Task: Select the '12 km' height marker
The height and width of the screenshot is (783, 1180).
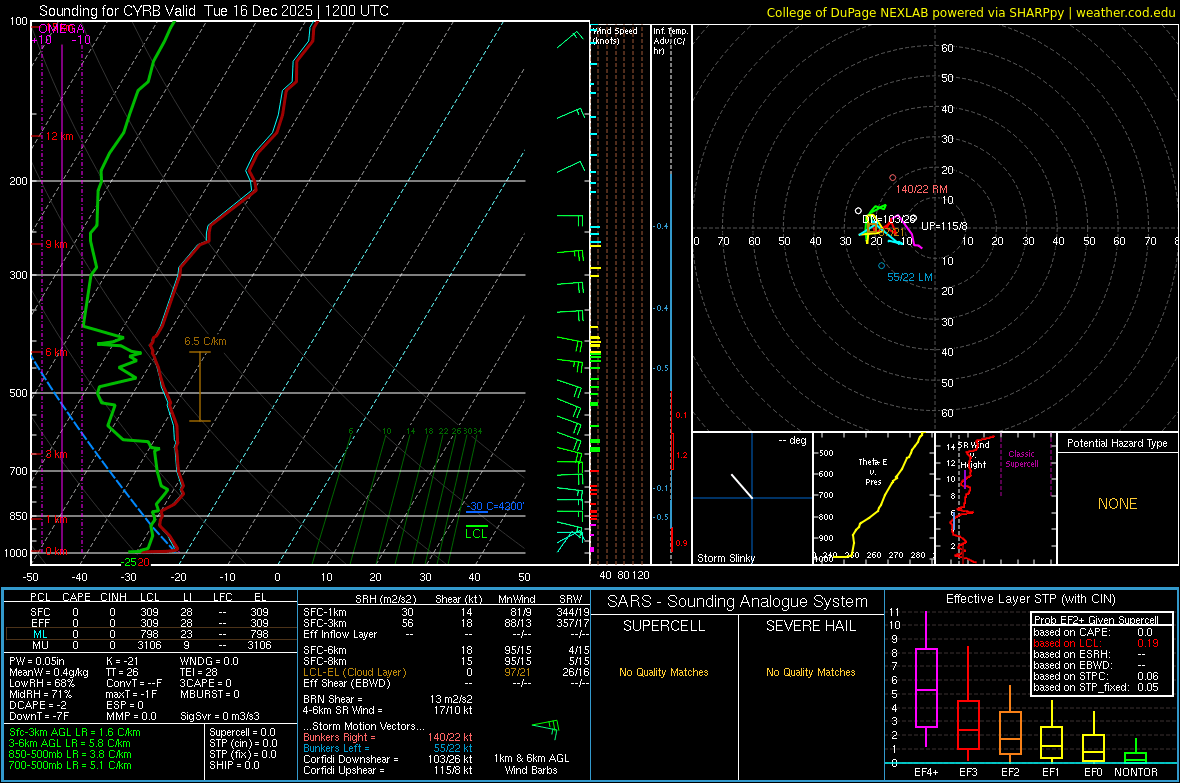Action: point(59,136)
